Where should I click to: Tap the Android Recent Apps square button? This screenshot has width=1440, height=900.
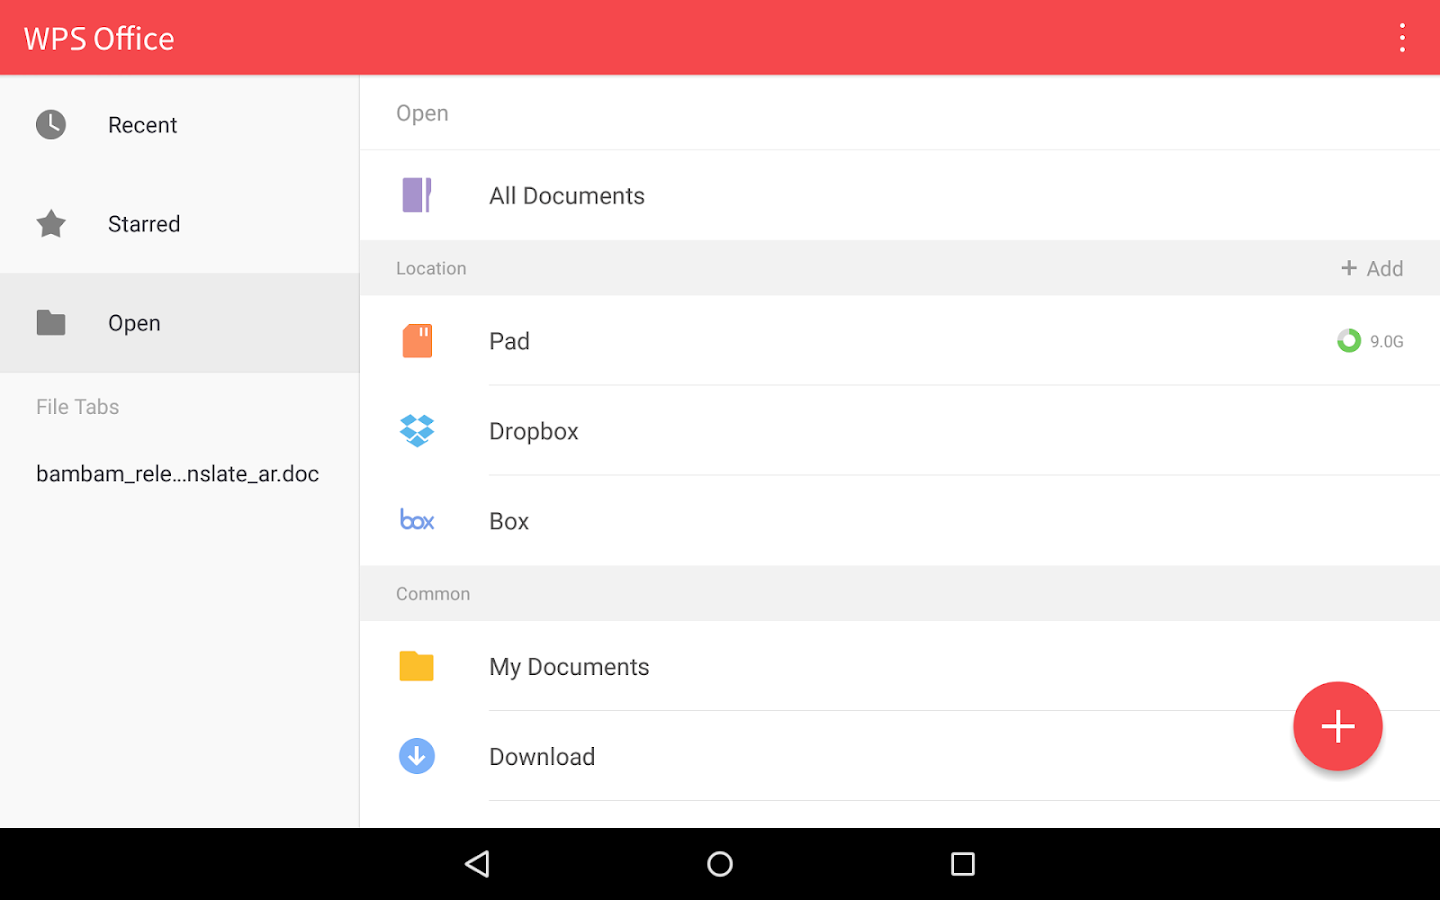click(x=963, y=864)
